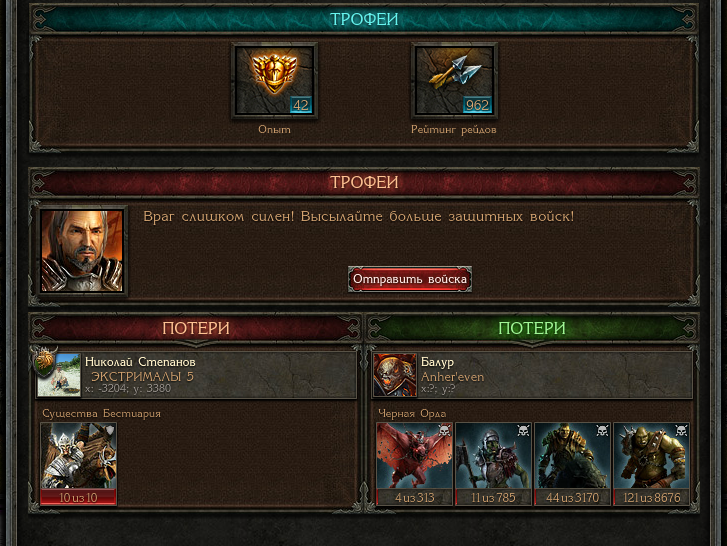Open the grey-haired commander portrait
Image resolution: width=727 pixels, height=546 pixels.
82,251
